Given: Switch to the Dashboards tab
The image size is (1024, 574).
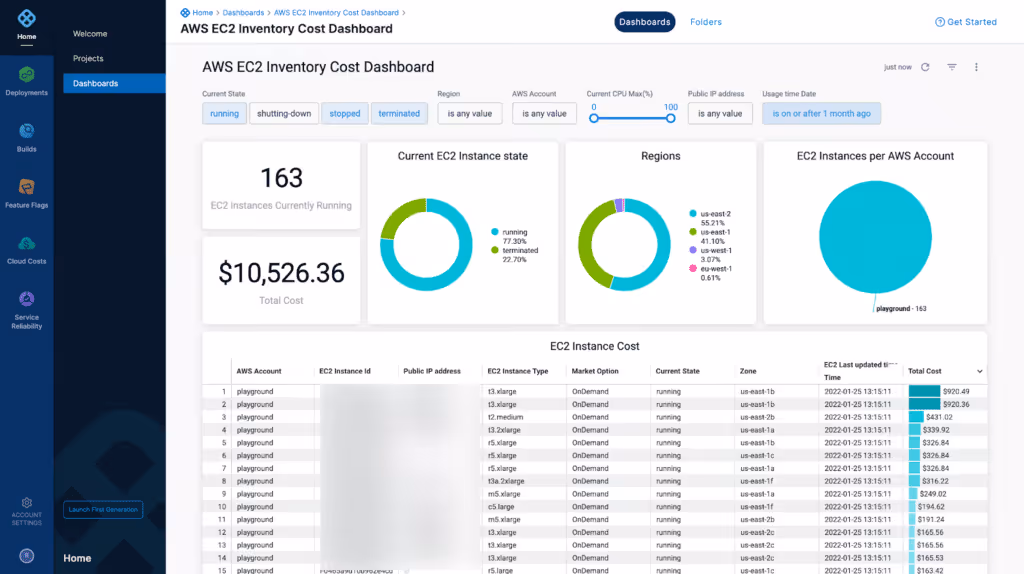Looking at the screenshot, I should (645, 22).
